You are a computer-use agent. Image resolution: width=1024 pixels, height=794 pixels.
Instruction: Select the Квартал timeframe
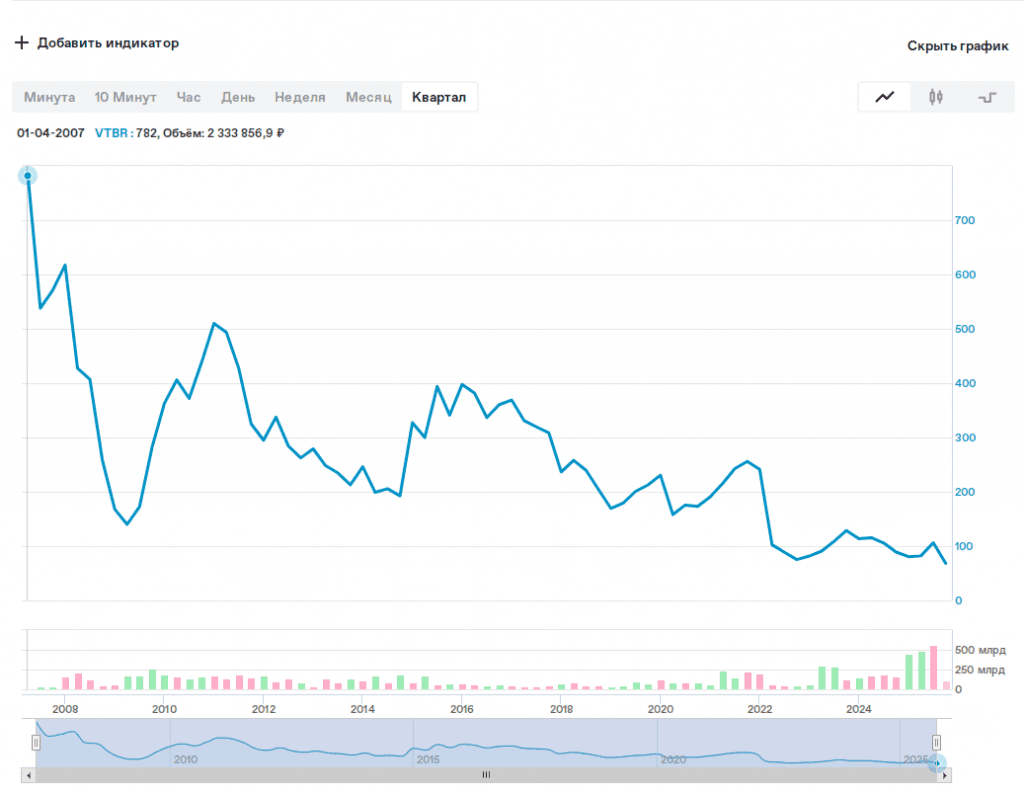click(439, 97)
